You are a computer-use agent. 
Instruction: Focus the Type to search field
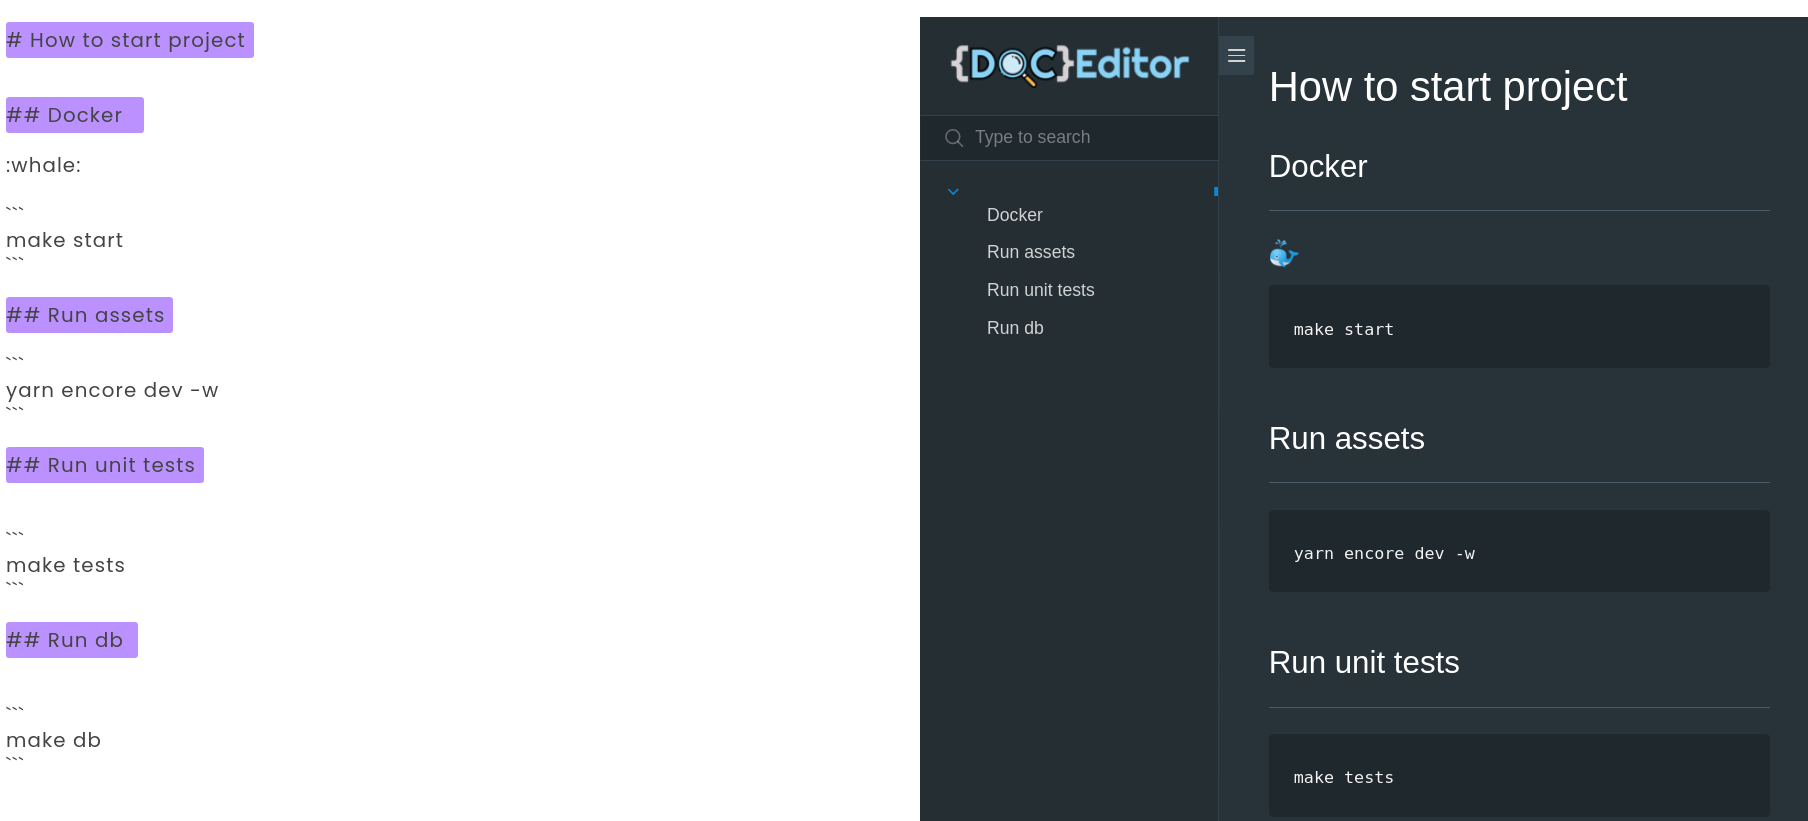1069,138
